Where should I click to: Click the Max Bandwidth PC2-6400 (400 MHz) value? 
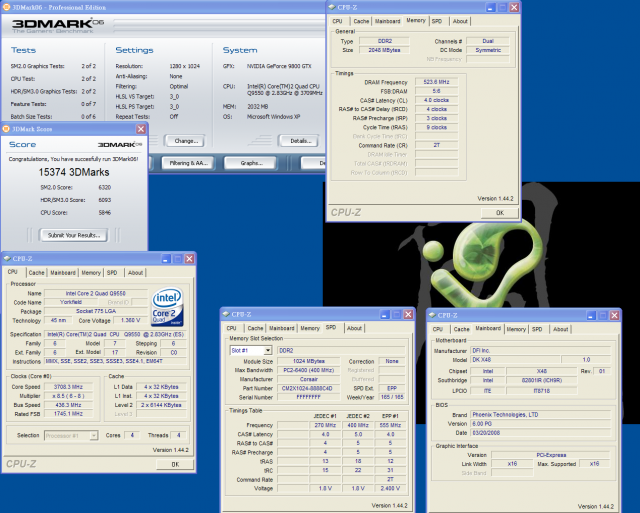(309, 370)
